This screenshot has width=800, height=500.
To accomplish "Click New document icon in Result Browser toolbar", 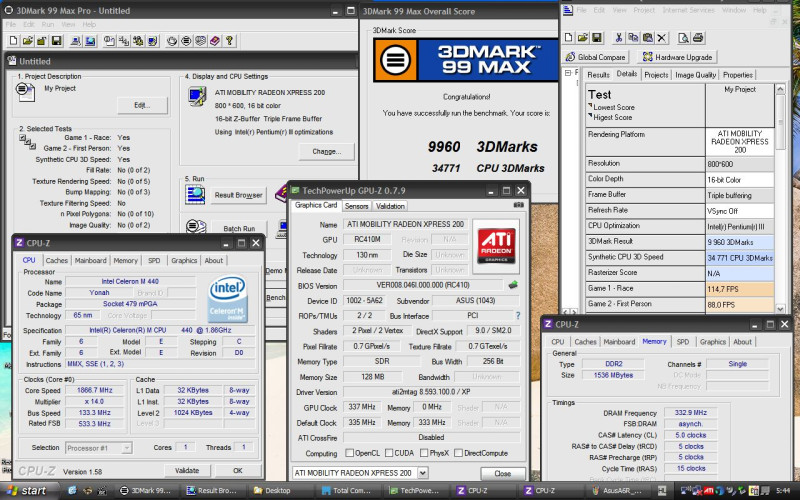I will [x=568, y=37].
